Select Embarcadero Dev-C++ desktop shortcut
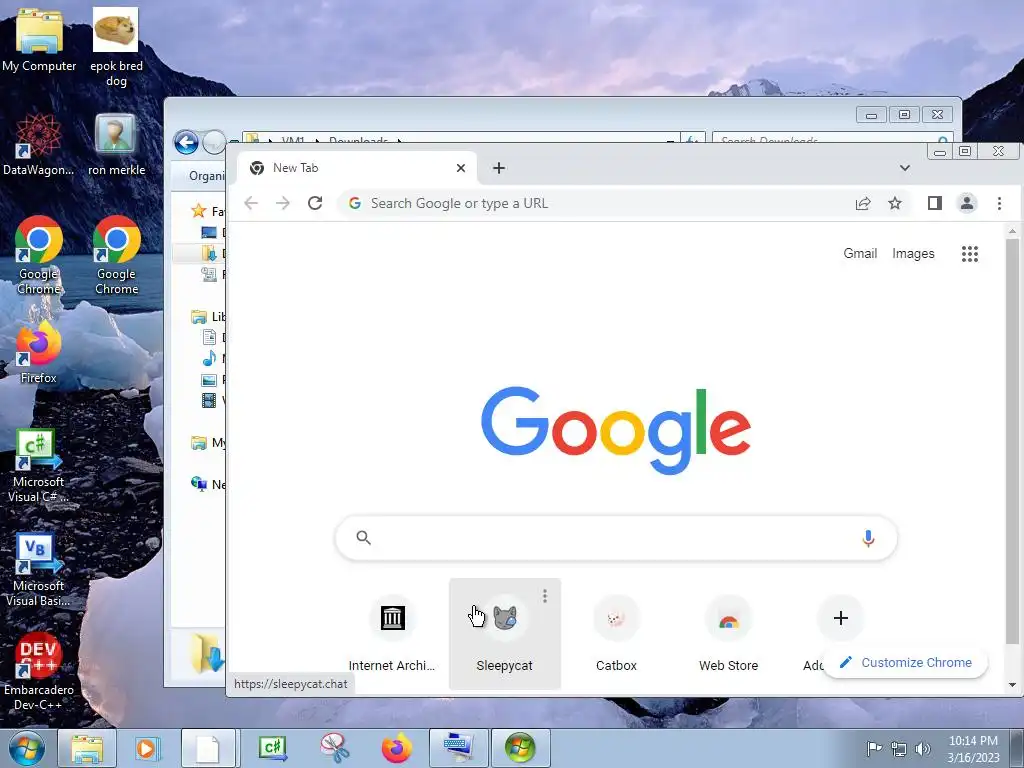Screen dimensions: 1024x768 click(x=39, y=673)
